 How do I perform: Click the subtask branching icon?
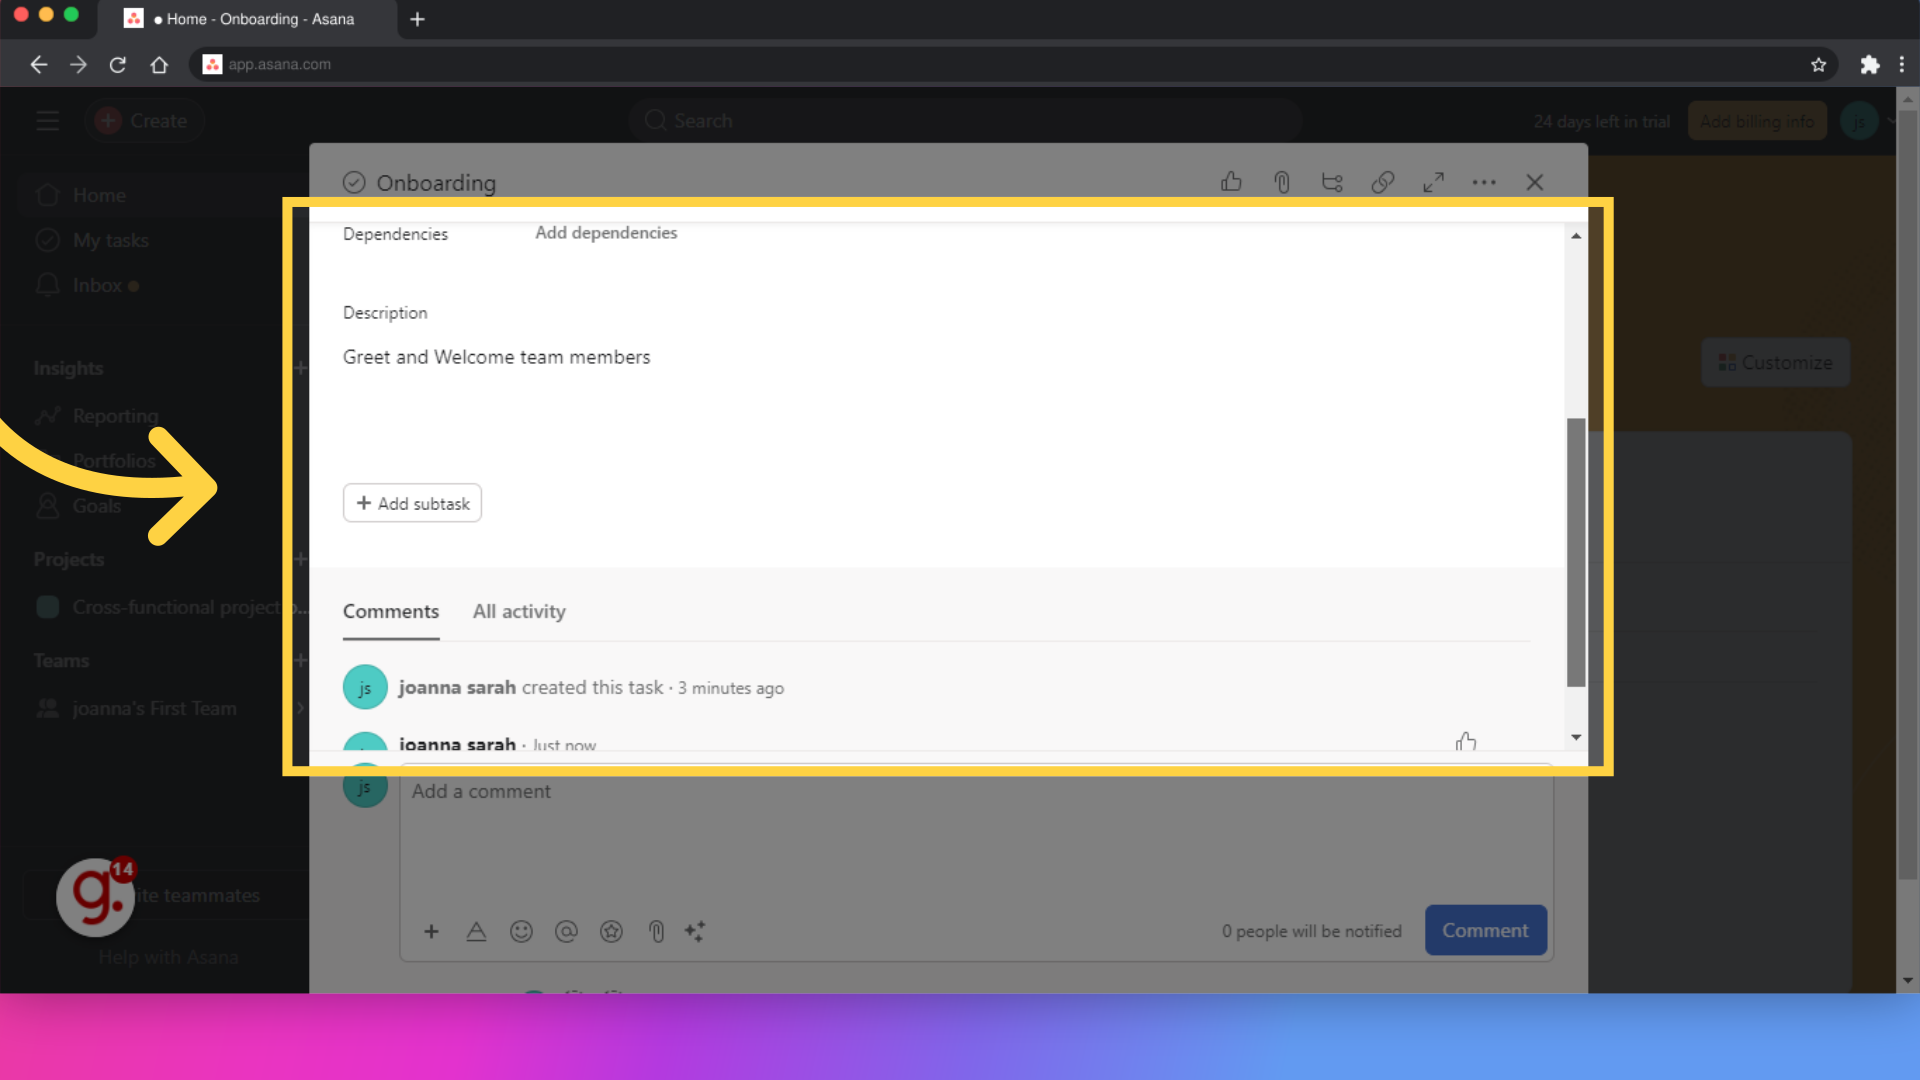(x=1332, y=182)
